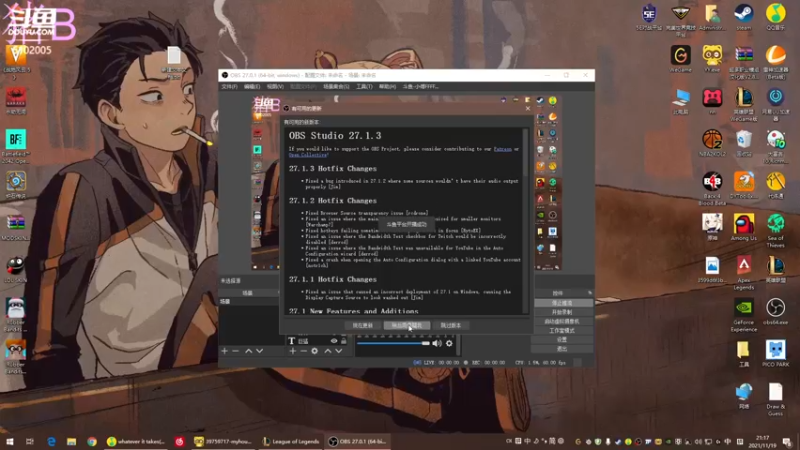The width and height of the screenshot is (800, 450).
Task: Click the Update Now button in dialog
Action: tap(363, 326)
